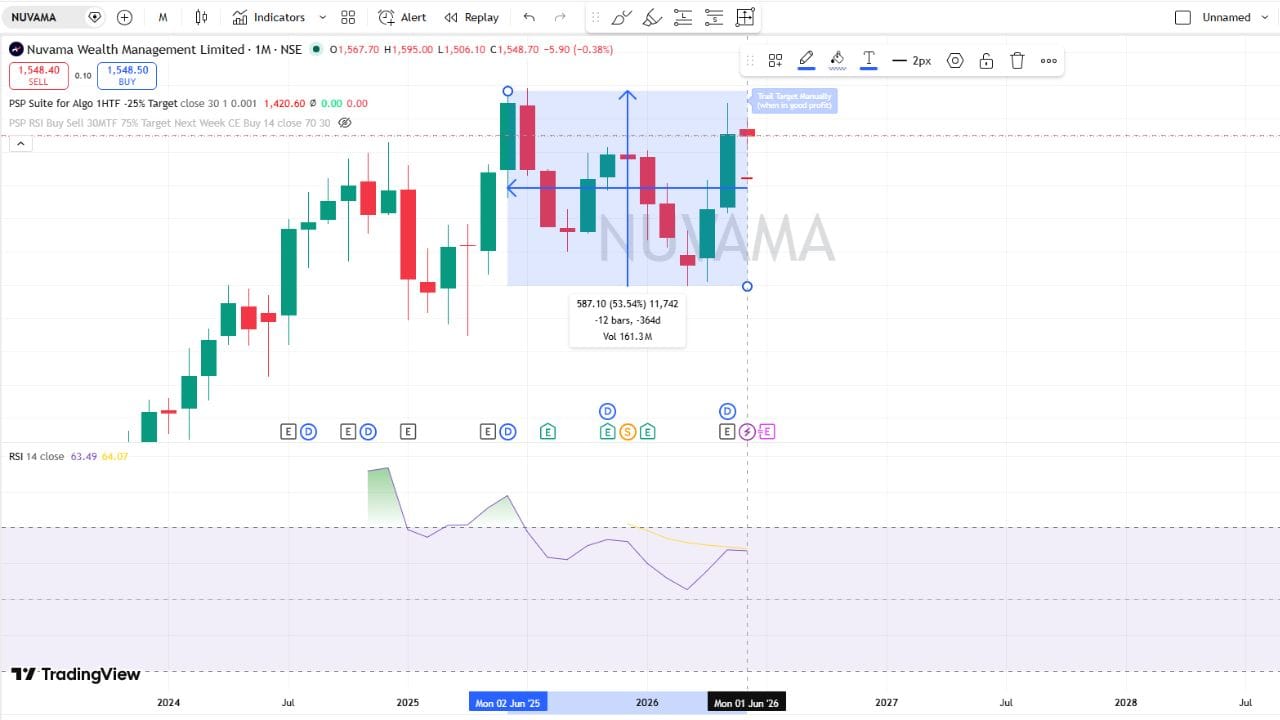Open drawing templates on the floating toolbar
This screenshot has width=1280, height=720.
point(775,61)
